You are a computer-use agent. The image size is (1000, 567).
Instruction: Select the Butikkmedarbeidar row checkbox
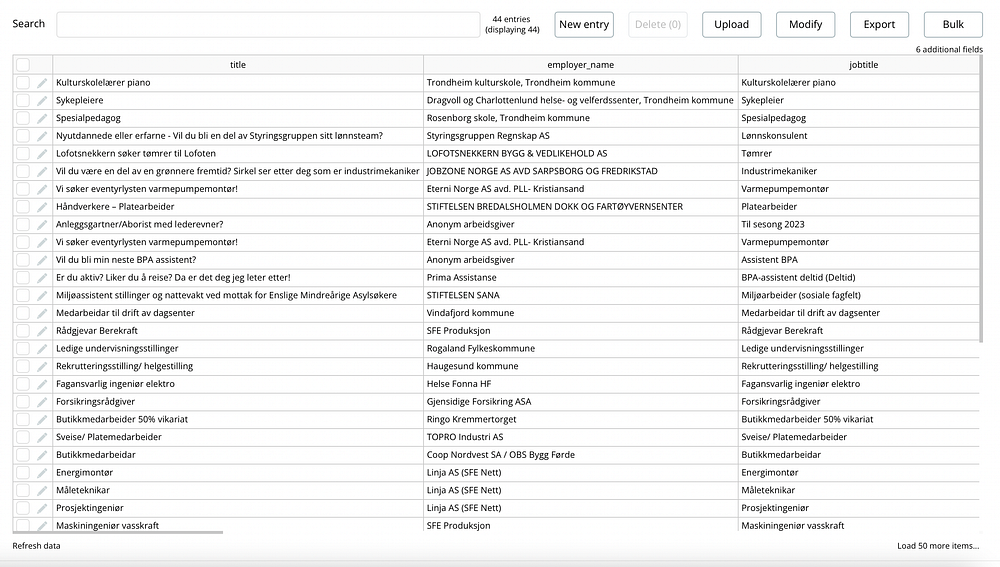[23, 454]
